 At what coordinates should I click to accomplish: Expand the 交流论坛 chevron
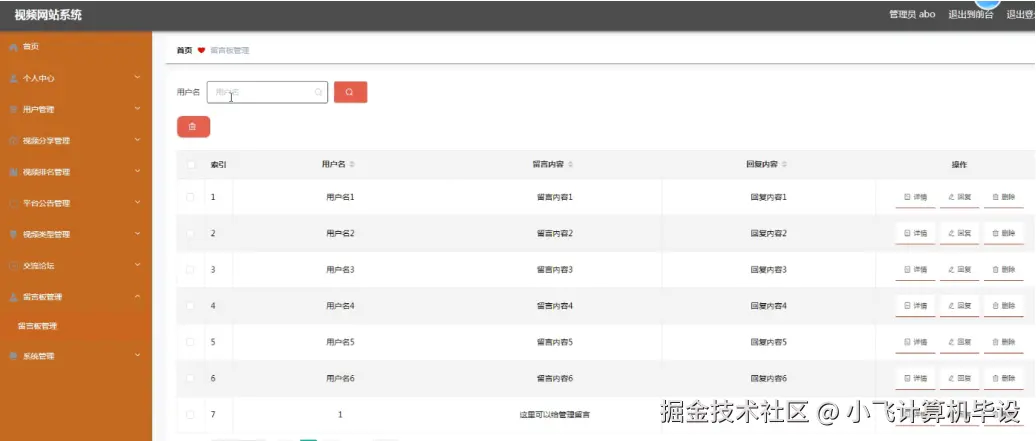pyautogui.click(x=137, y=265)
